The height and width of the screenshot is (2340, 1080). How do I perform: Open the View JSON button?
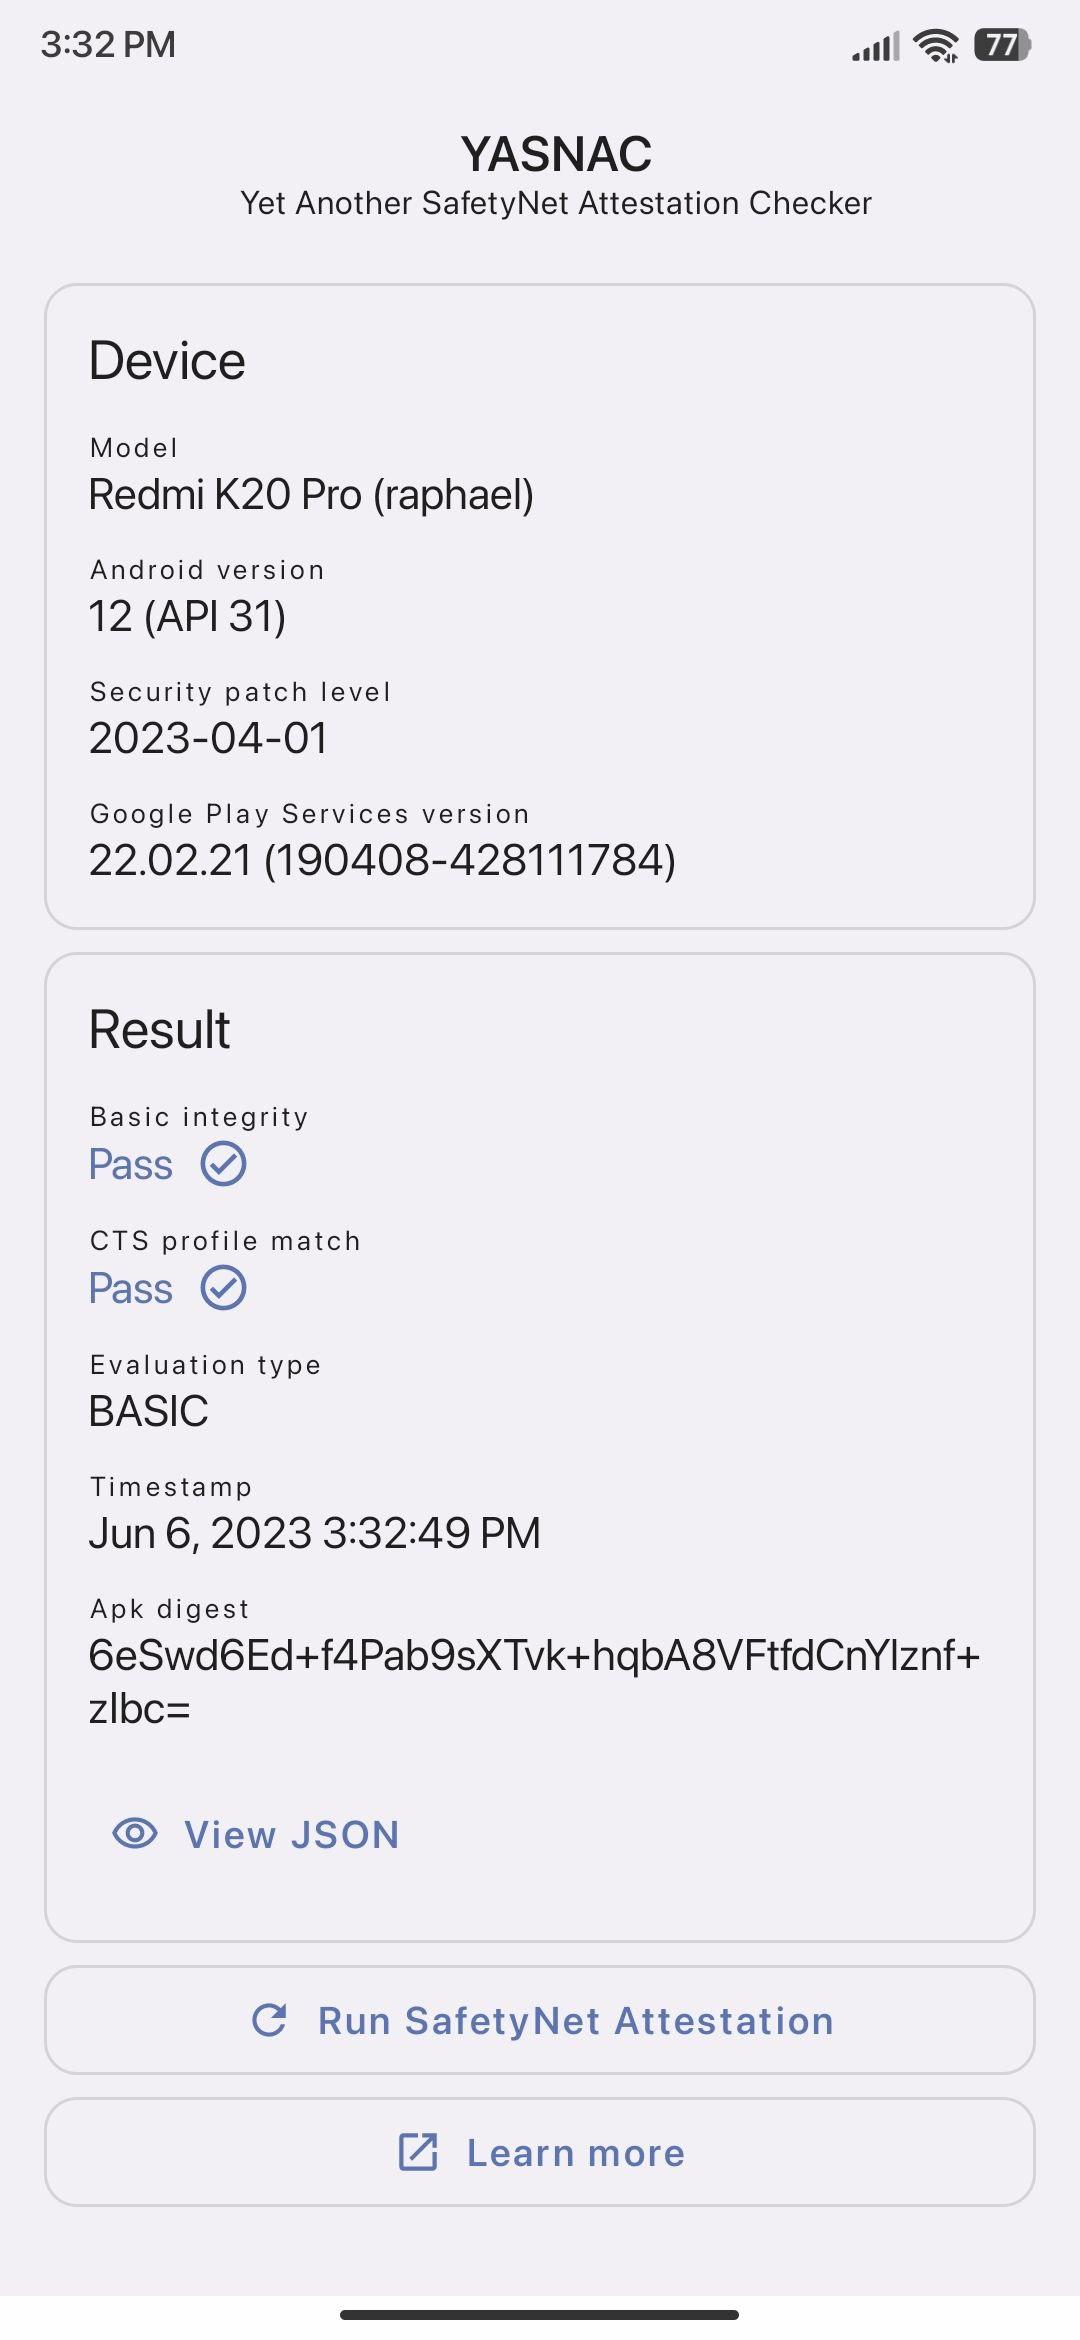256,1834
